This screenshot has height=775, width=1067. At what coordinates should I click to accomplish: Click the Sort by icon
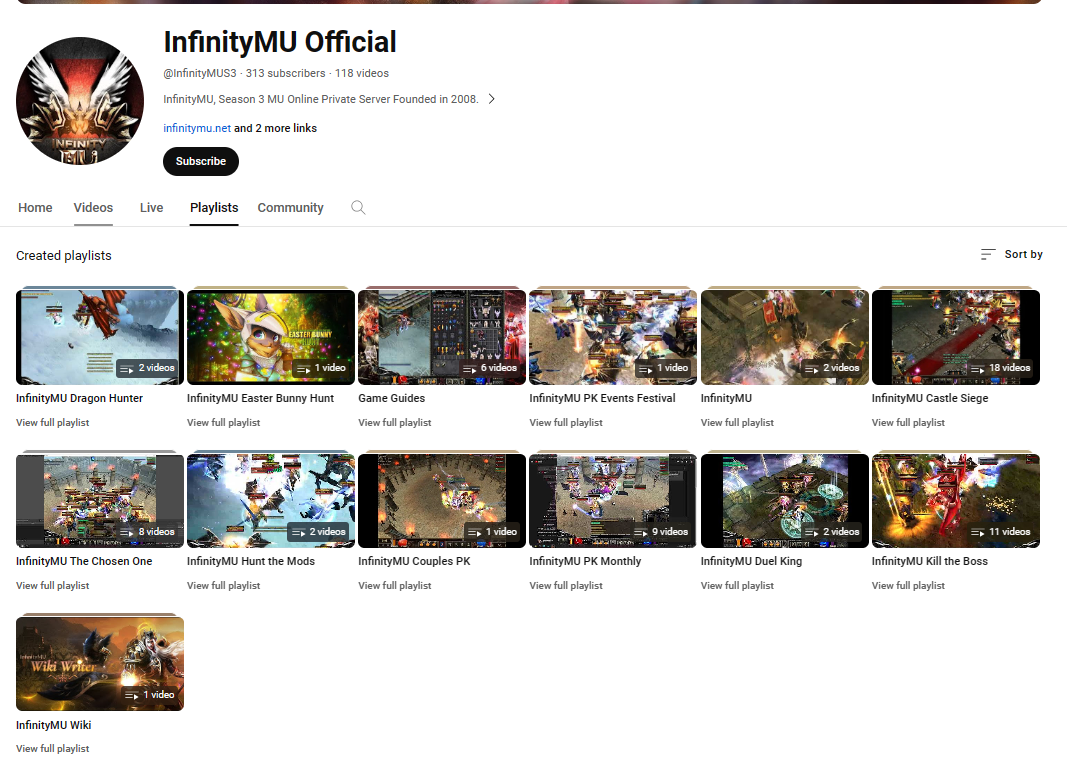(988, 254)
